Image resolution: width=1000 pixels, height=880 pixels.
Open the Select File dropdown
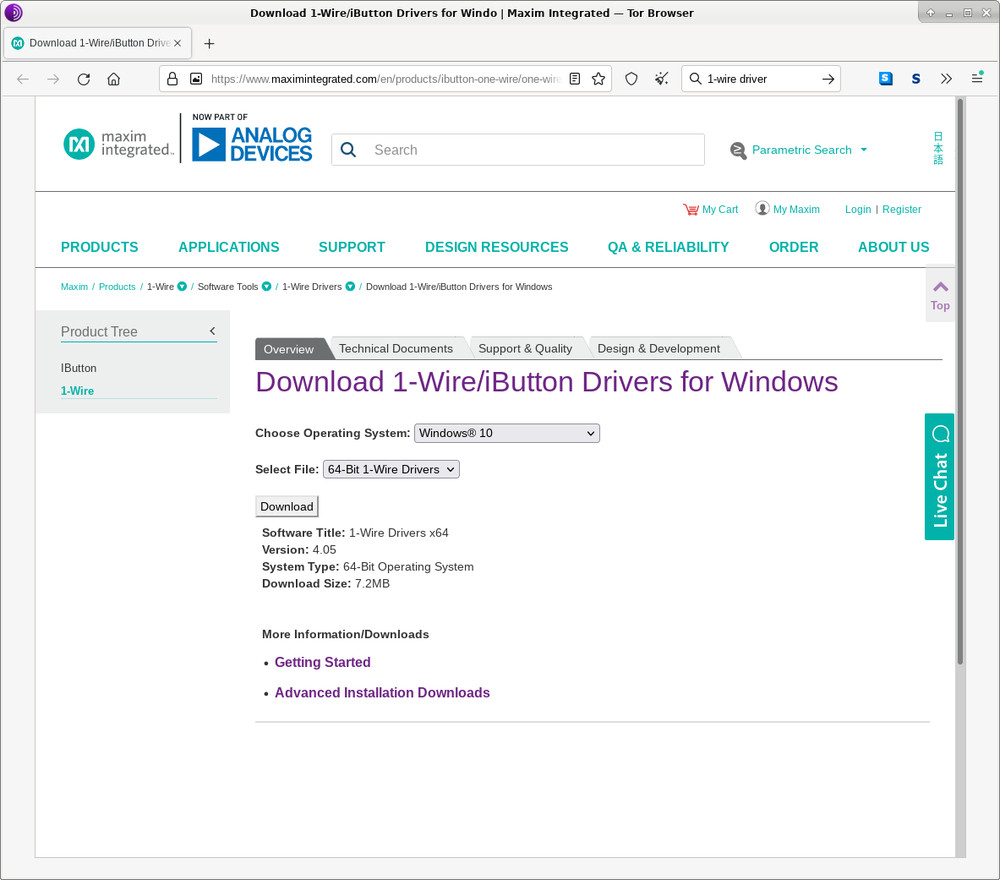coord(391,469)
